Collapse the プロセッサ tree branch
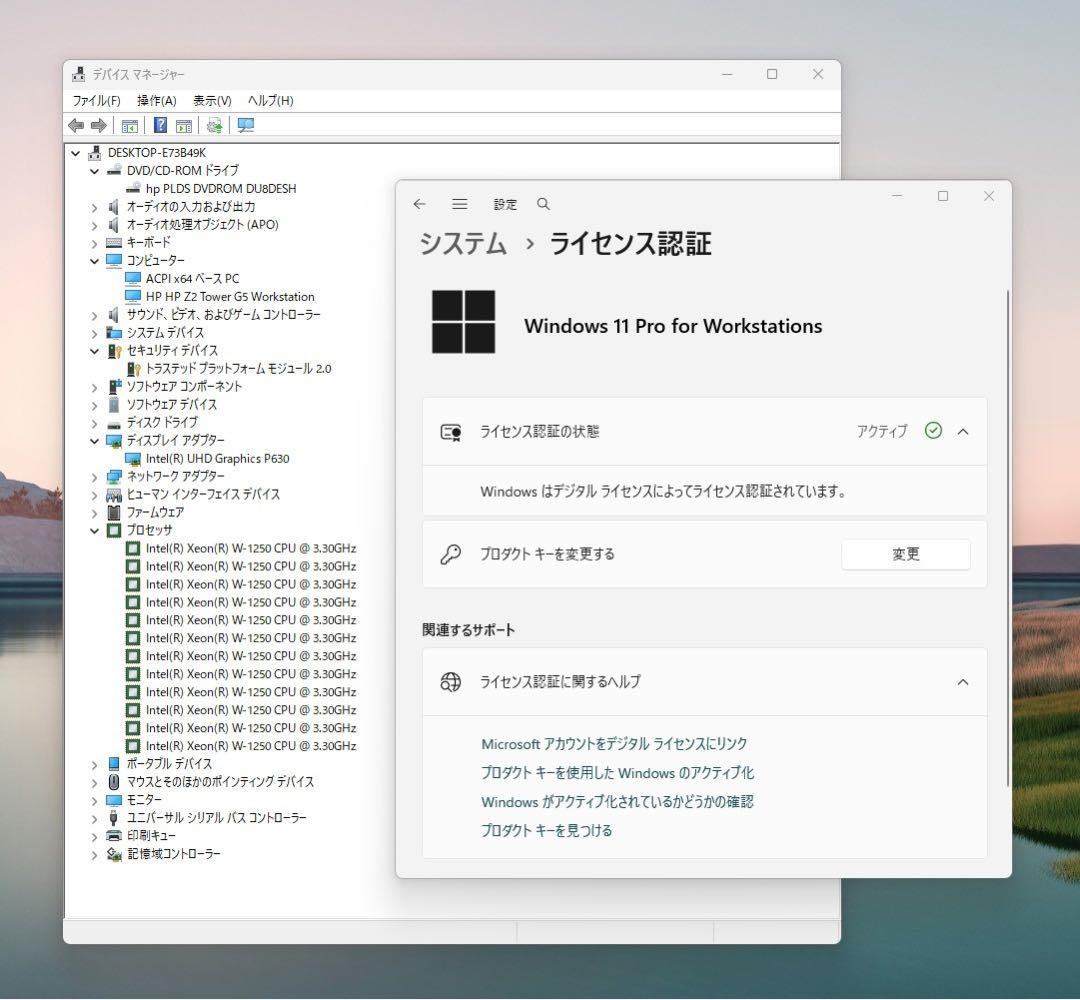This screenshot has height=1000, width=1080. tap(95, 529)
